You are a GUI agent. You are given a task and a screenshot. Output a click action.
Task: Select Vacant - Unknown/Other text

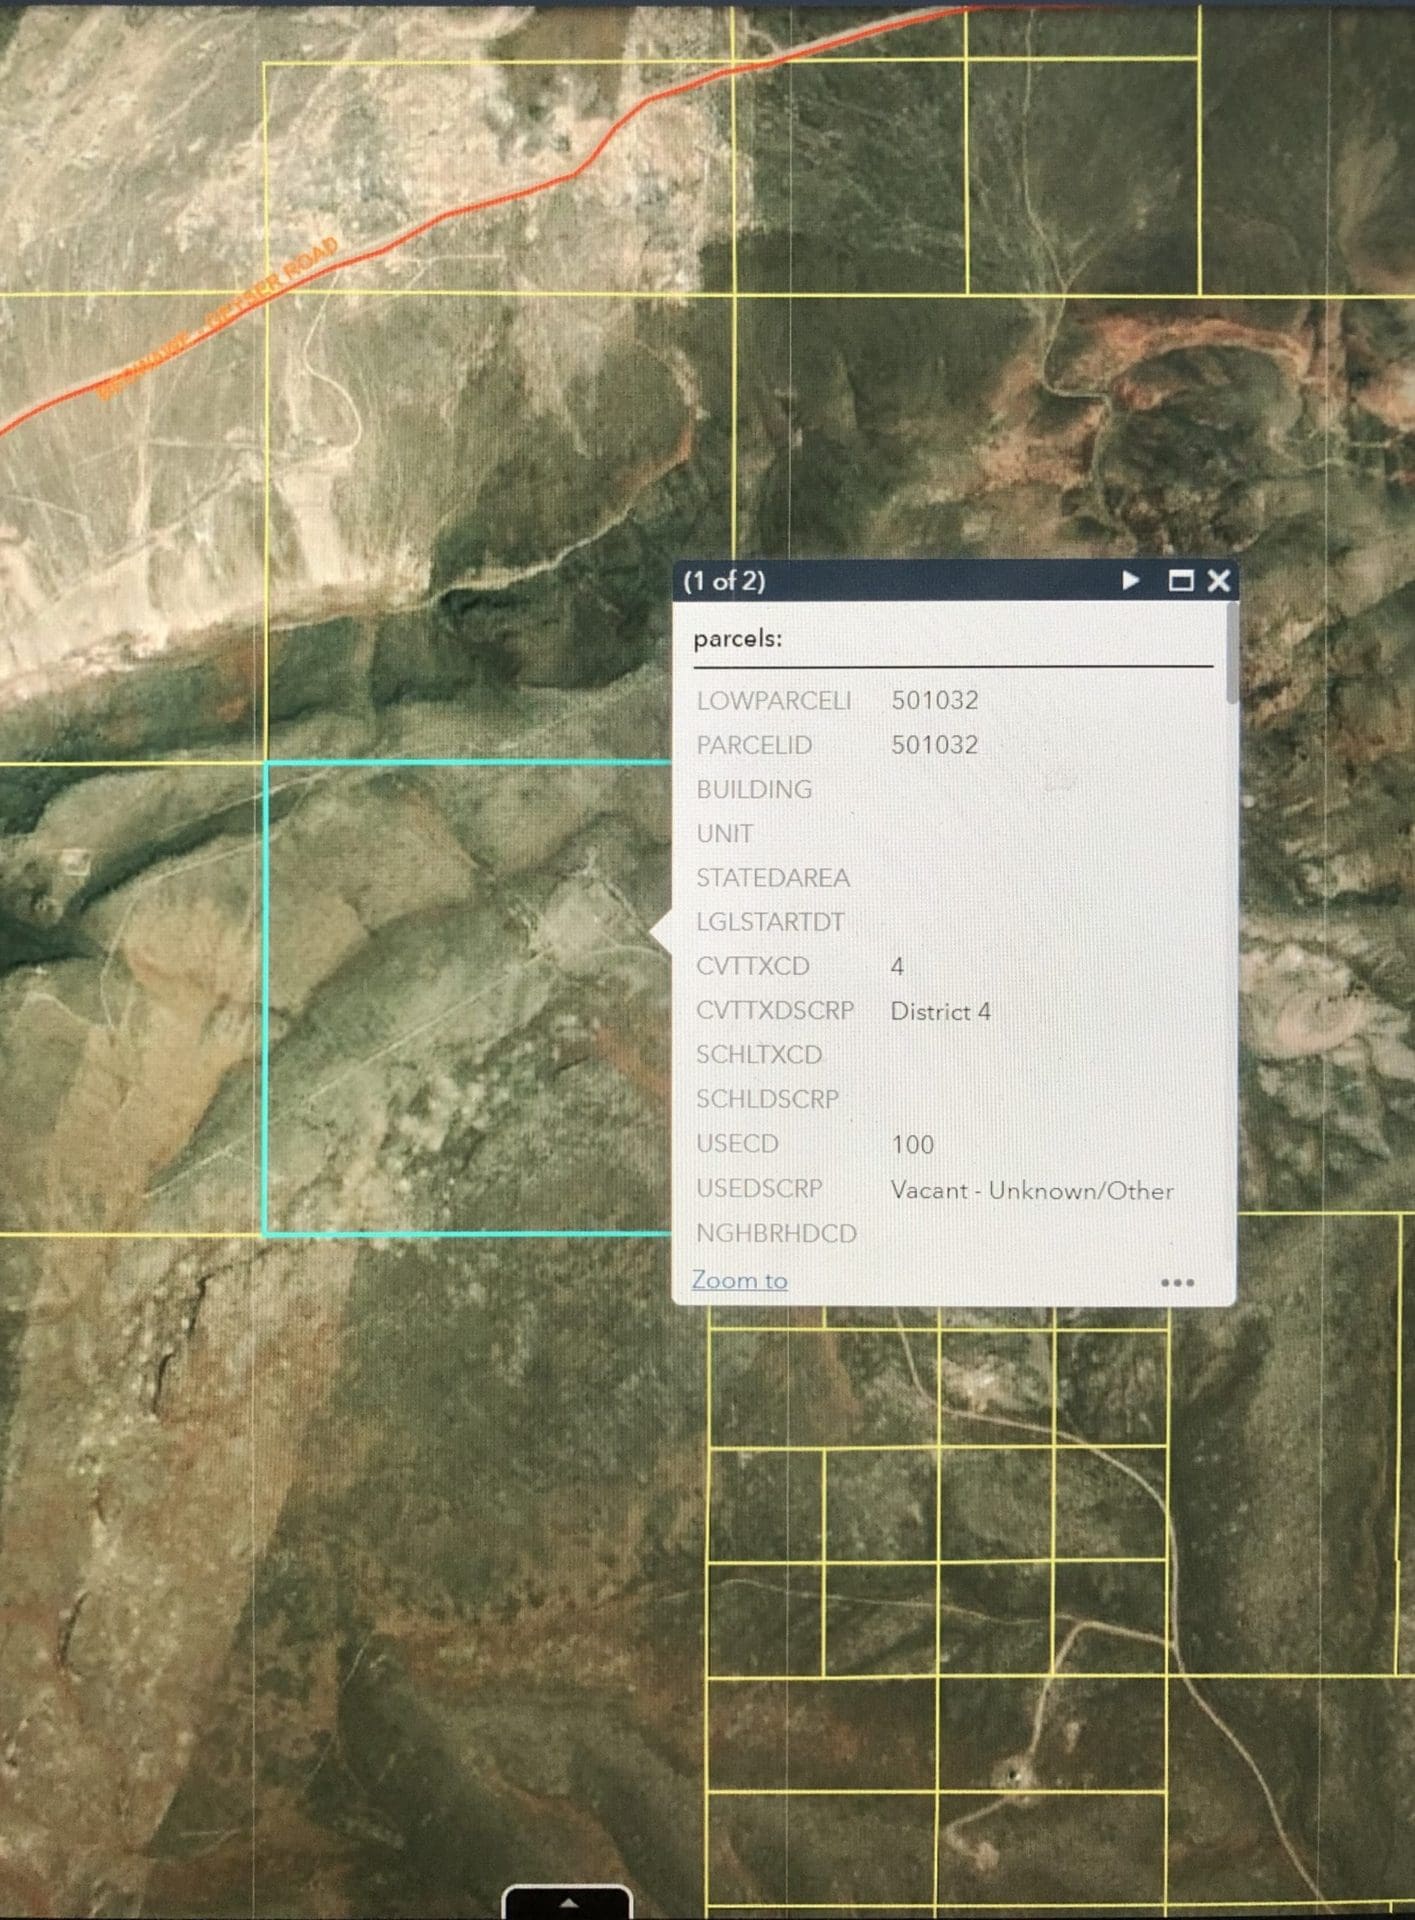tap(1032, 1190)
